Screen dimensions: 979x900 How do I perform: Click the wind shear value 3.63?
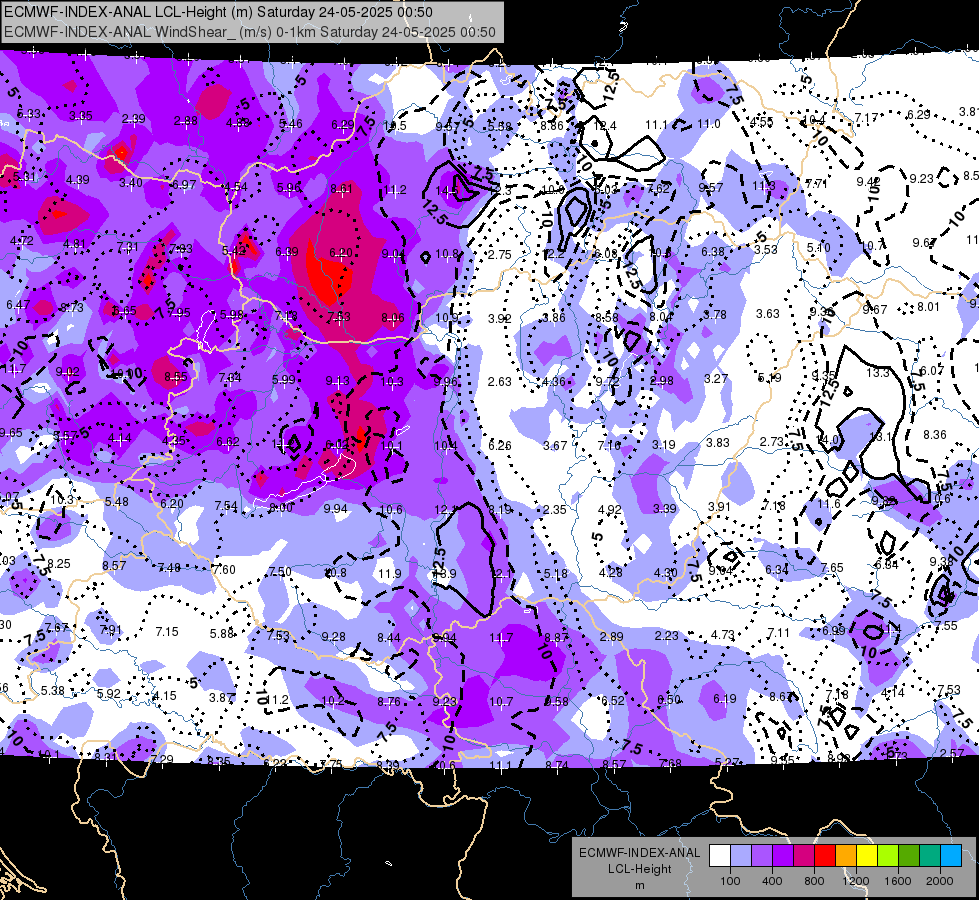click(768, 313)
